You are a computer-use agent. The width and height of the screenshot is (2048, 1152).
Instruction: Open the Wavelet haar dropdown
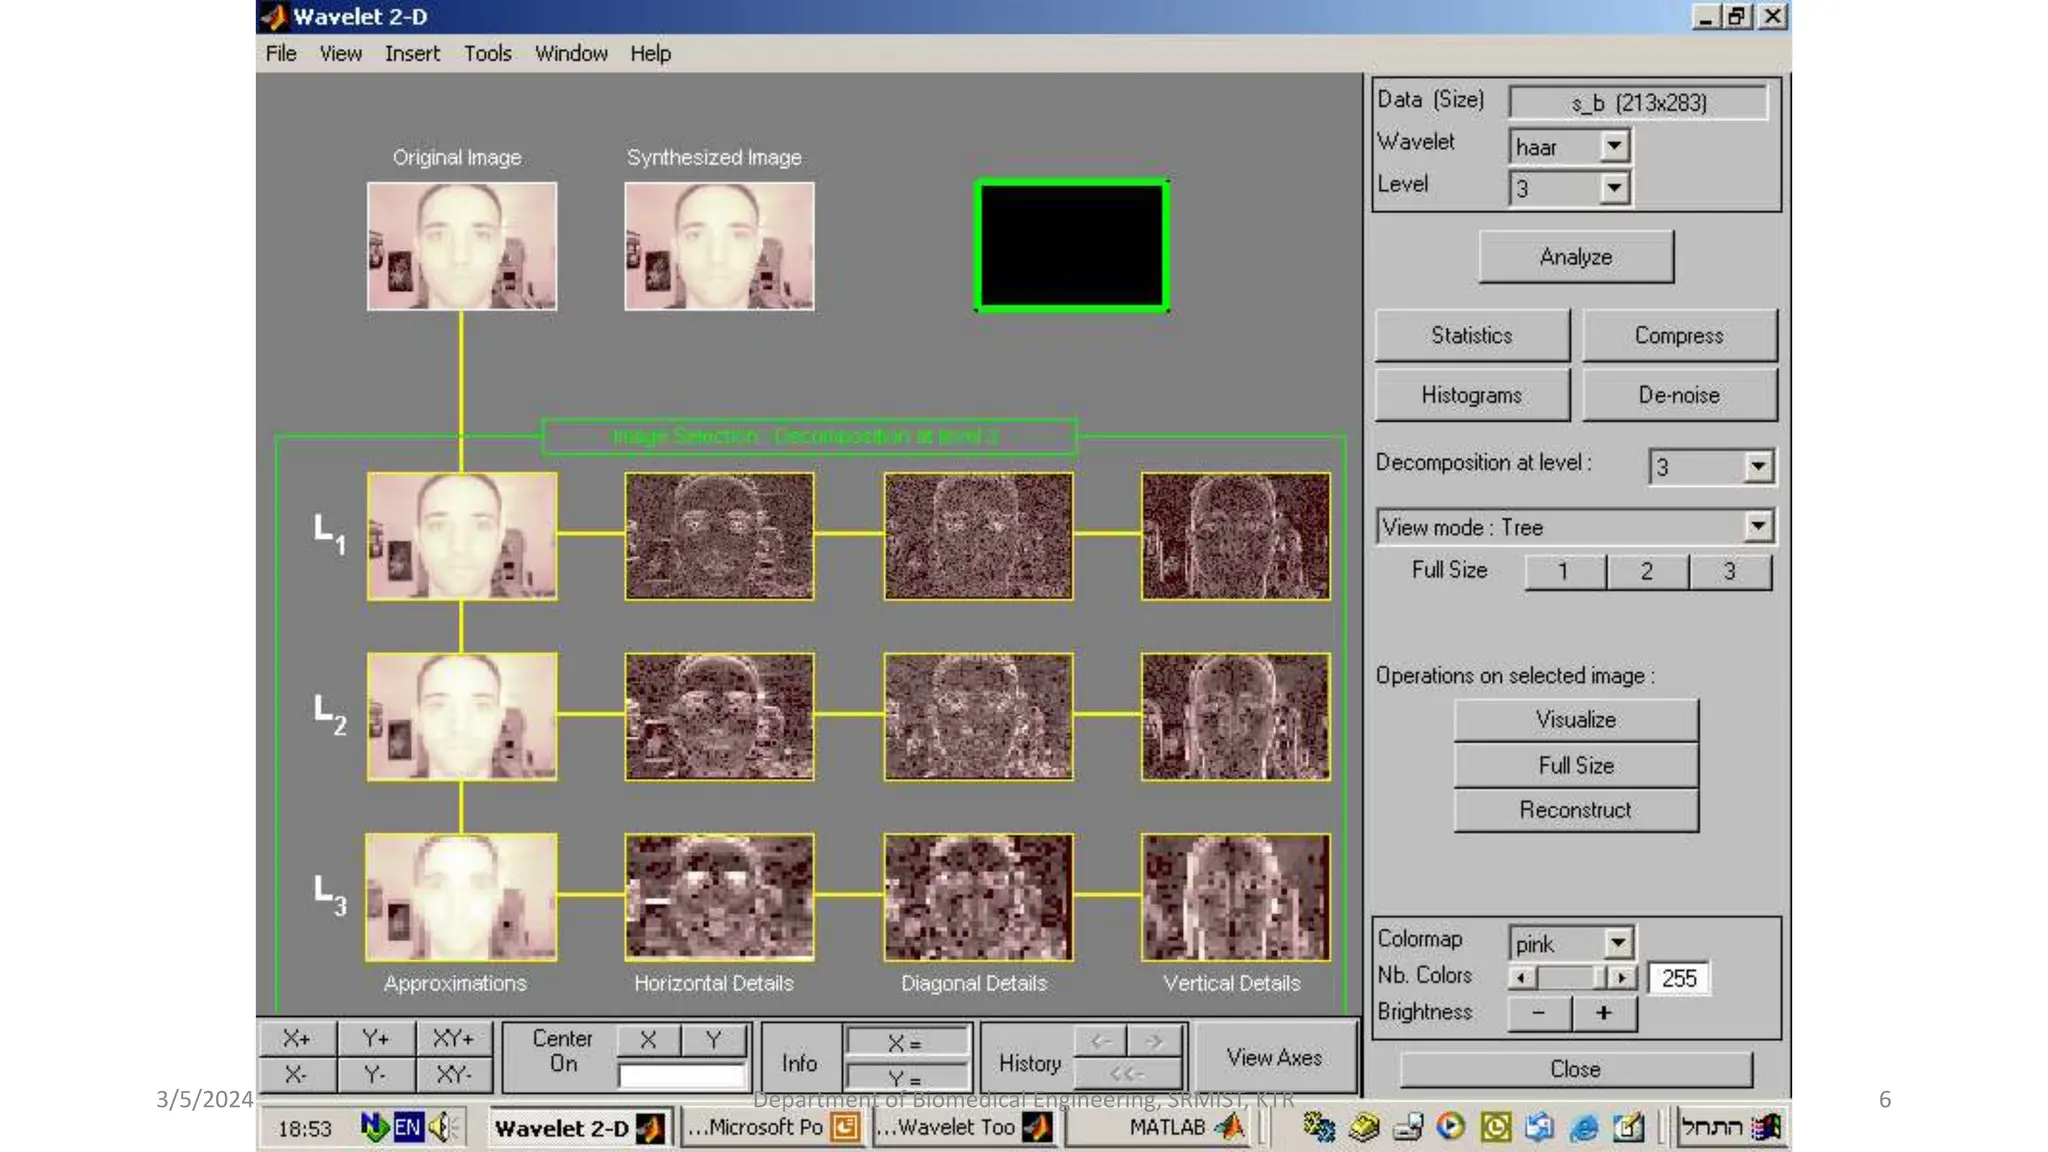(1613, 147)
